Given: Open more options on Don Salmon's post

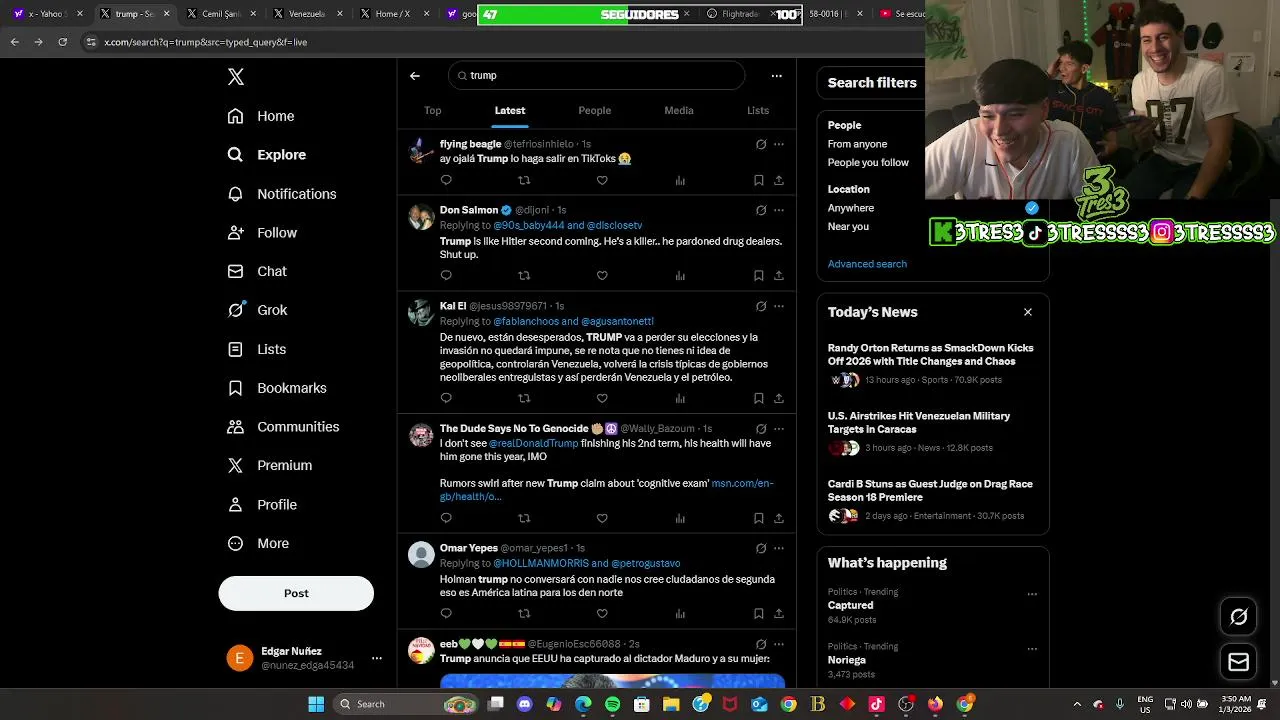Looking at the screenshot, I should (779, 210).
